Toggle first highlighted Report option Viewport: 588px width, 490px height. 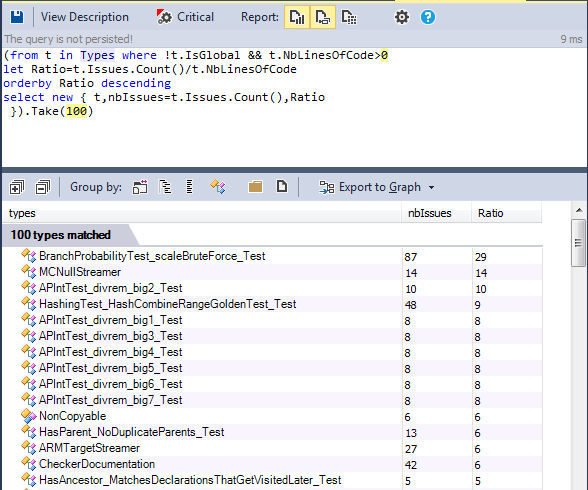[x=297, y=17]
